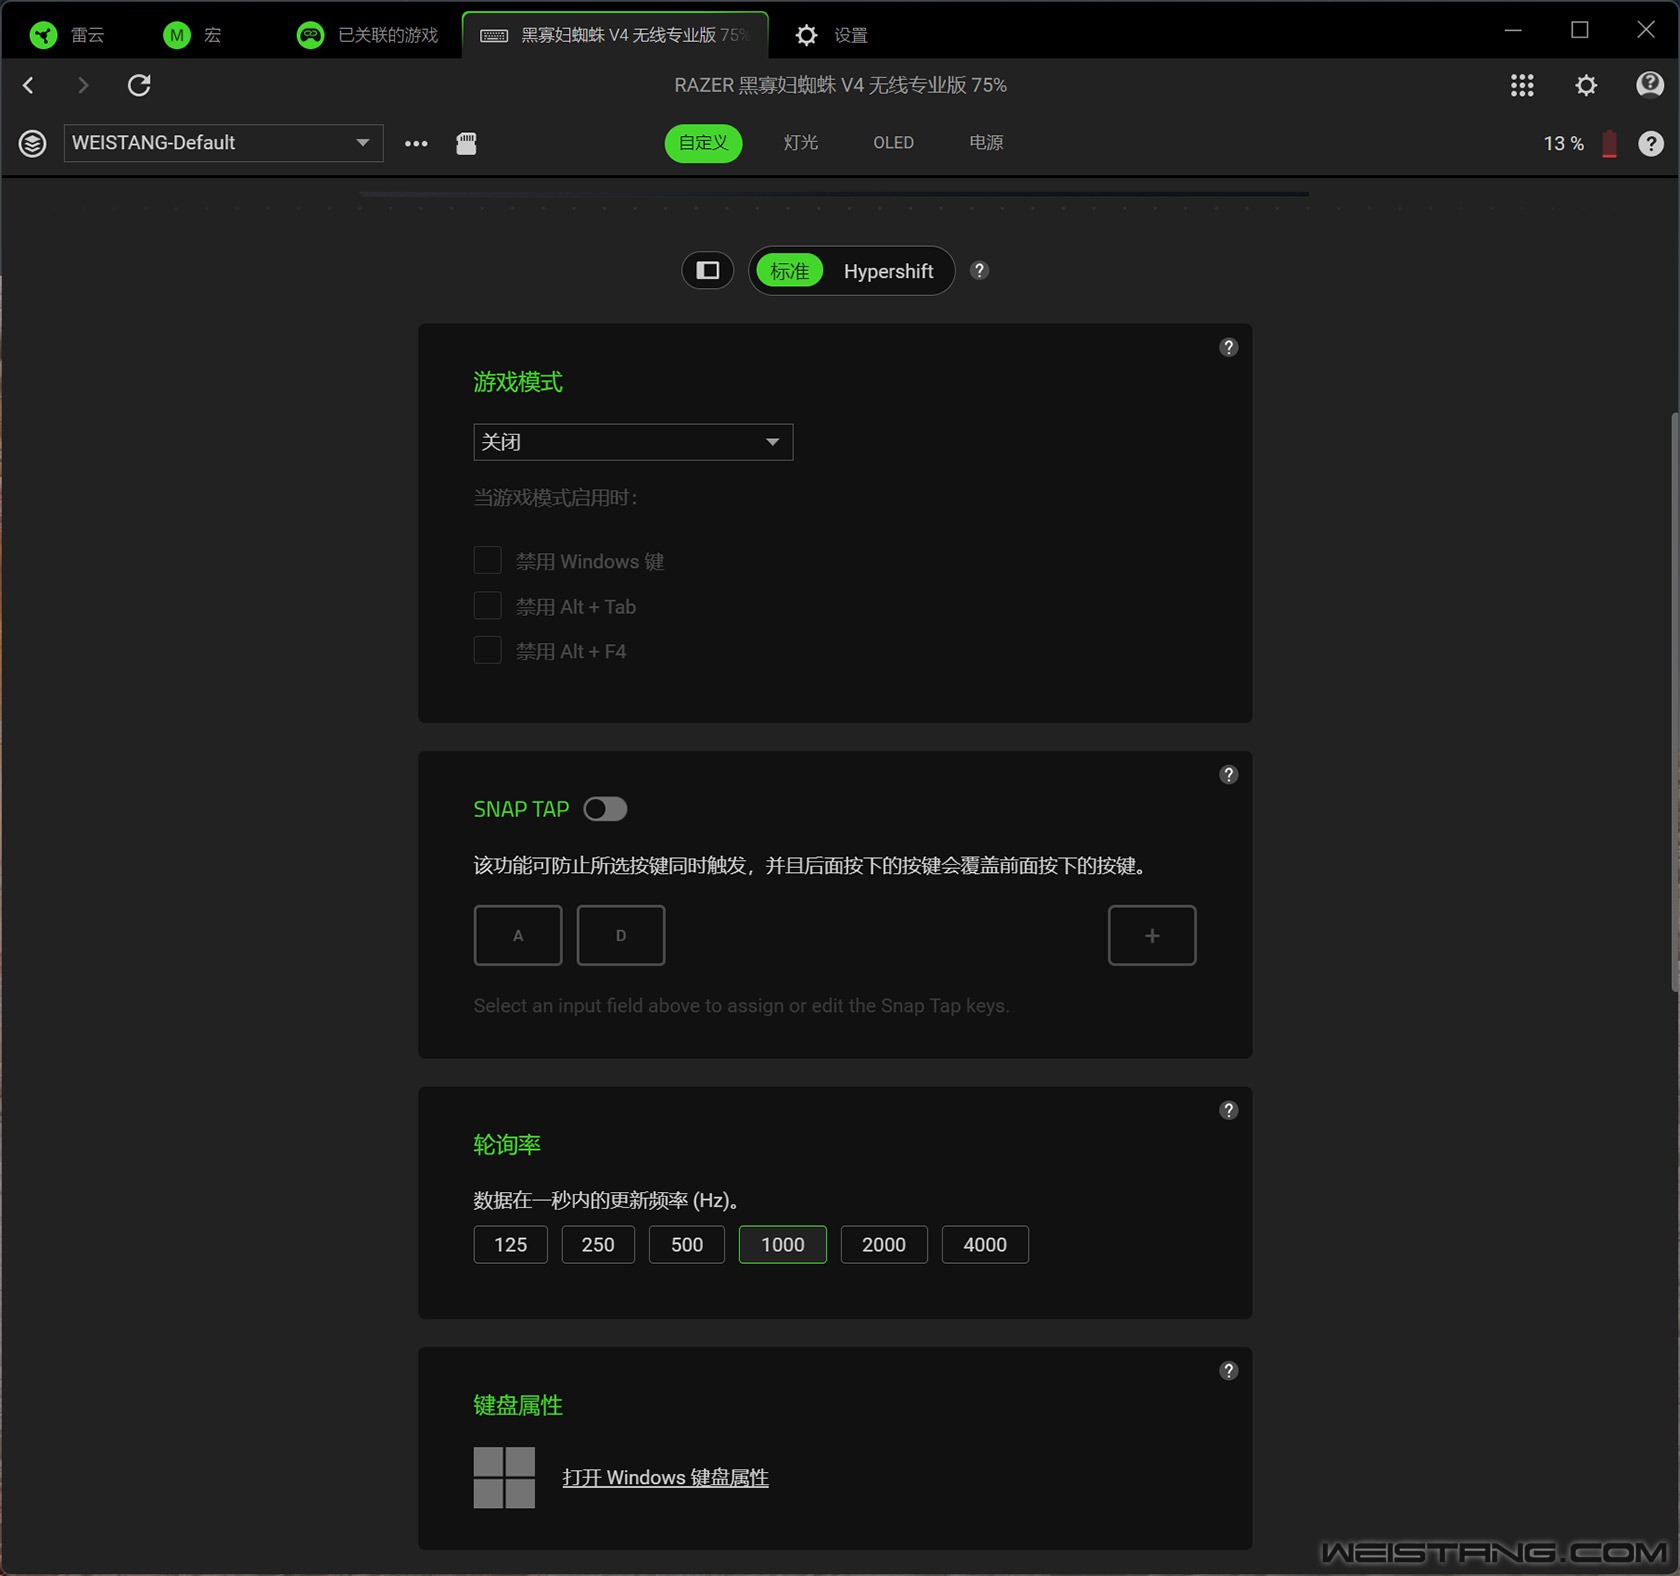Set polling rate to 2000

tap(884, 1244)
